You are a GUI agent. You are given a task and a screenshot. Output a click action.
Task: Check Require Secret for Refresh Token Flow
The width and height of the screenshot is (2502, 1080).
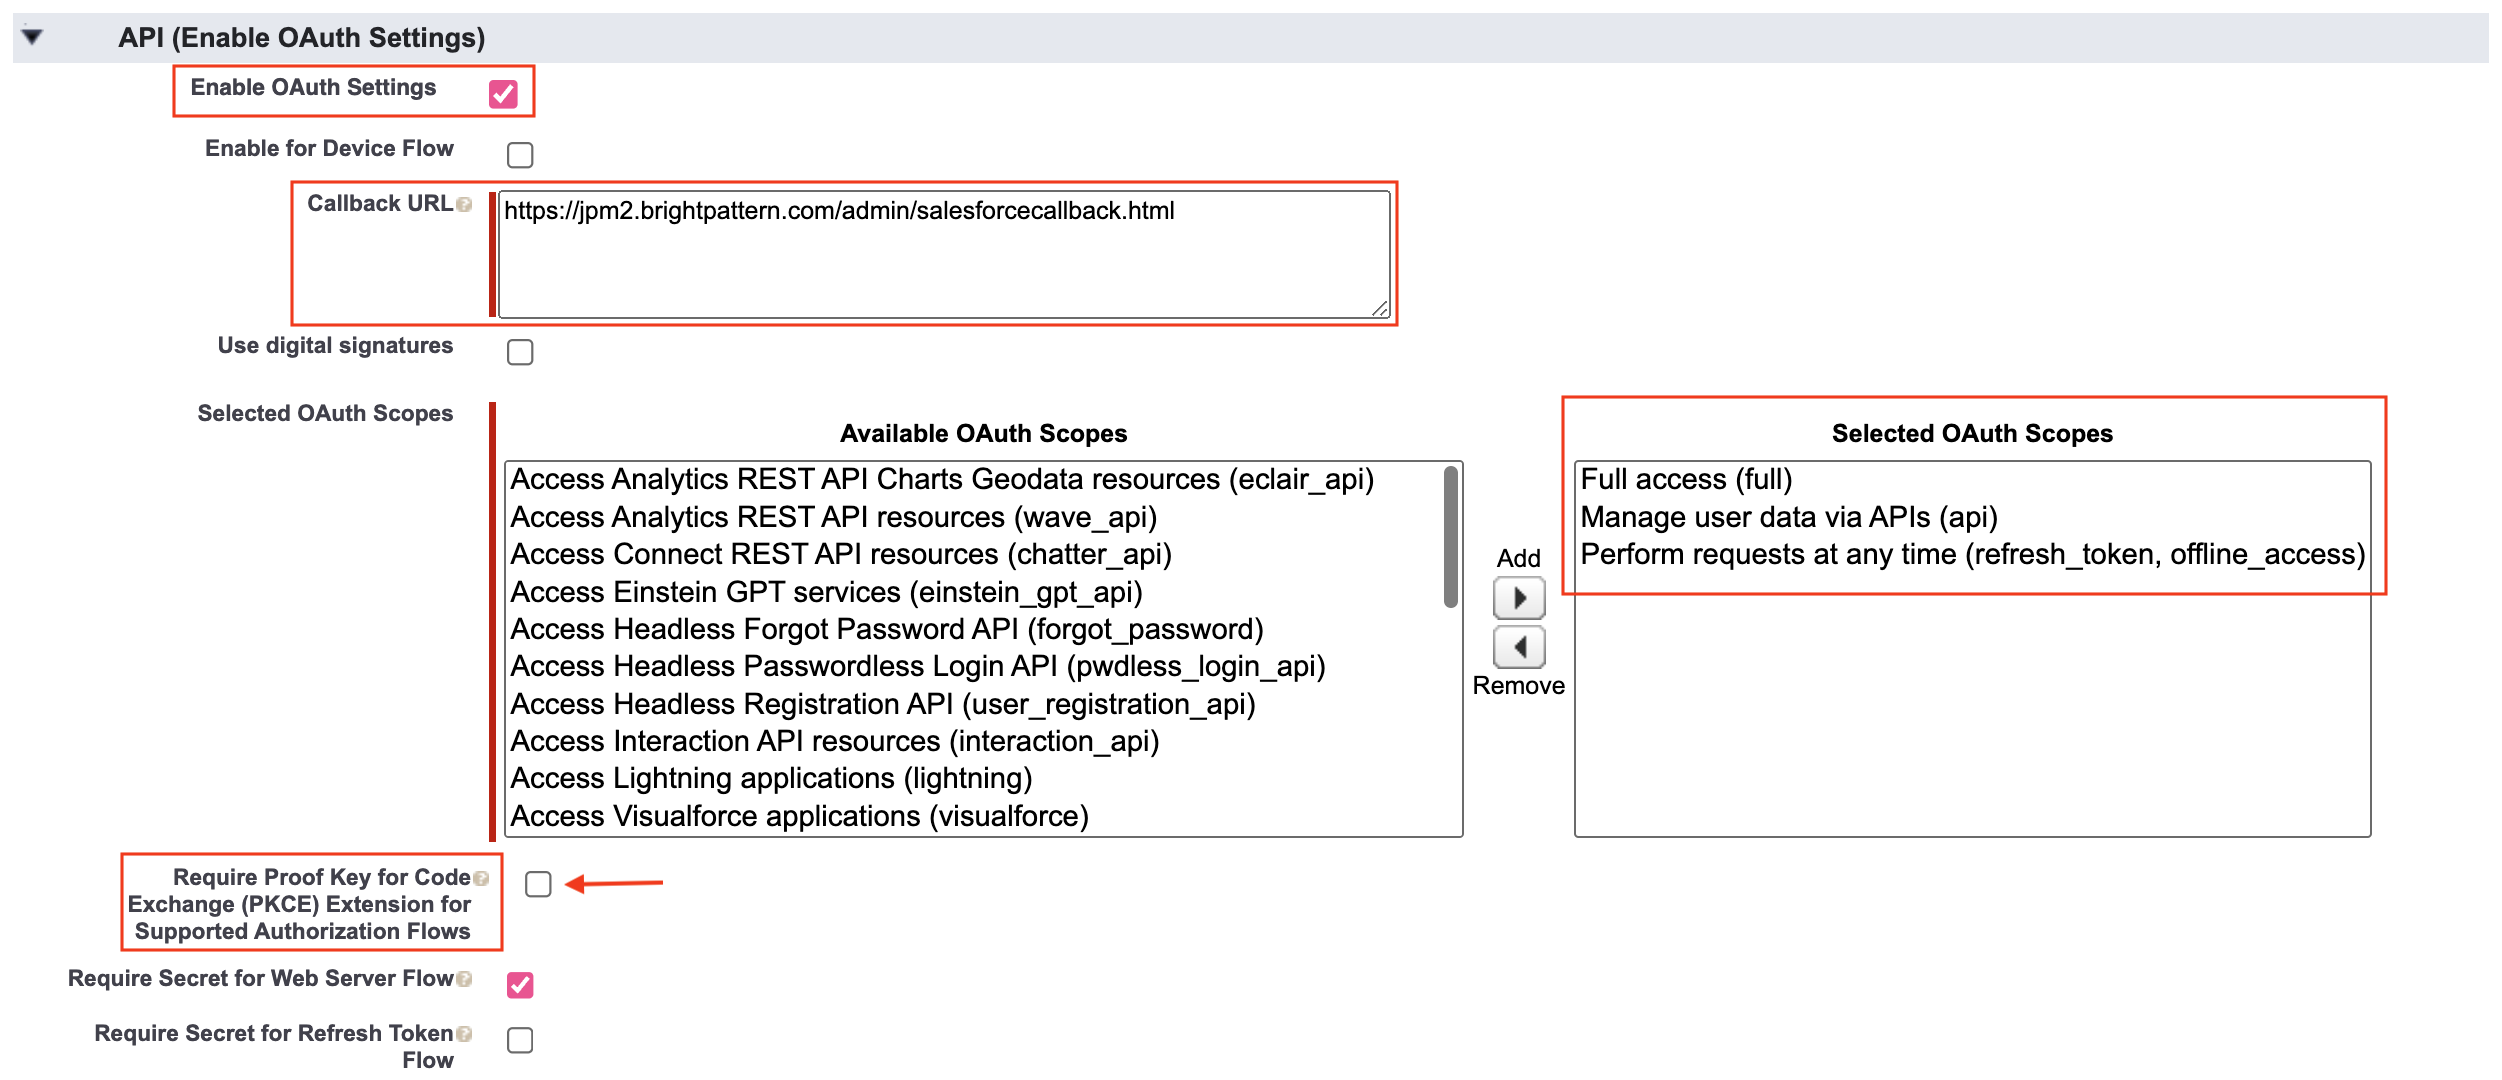tap(520, 1040)
